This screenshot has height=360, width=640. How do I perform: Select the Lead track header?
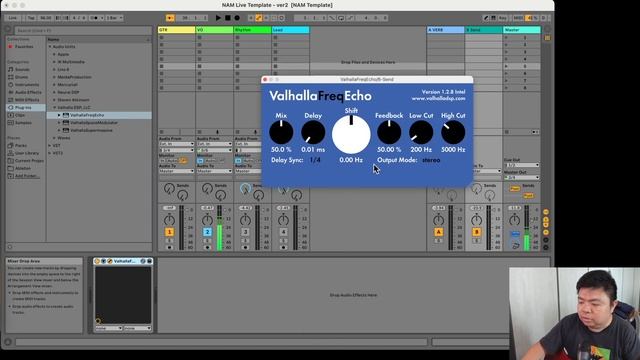290,30
